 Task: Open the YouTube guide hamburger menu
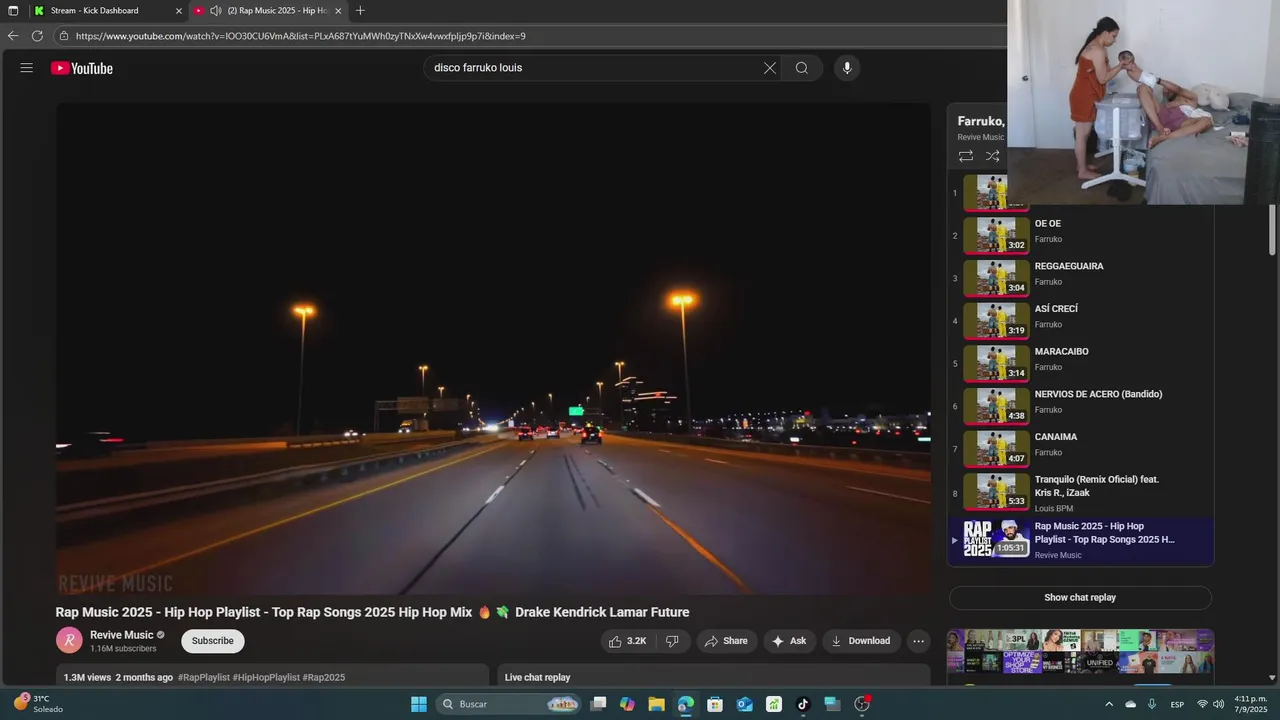(x=26, y=68)
